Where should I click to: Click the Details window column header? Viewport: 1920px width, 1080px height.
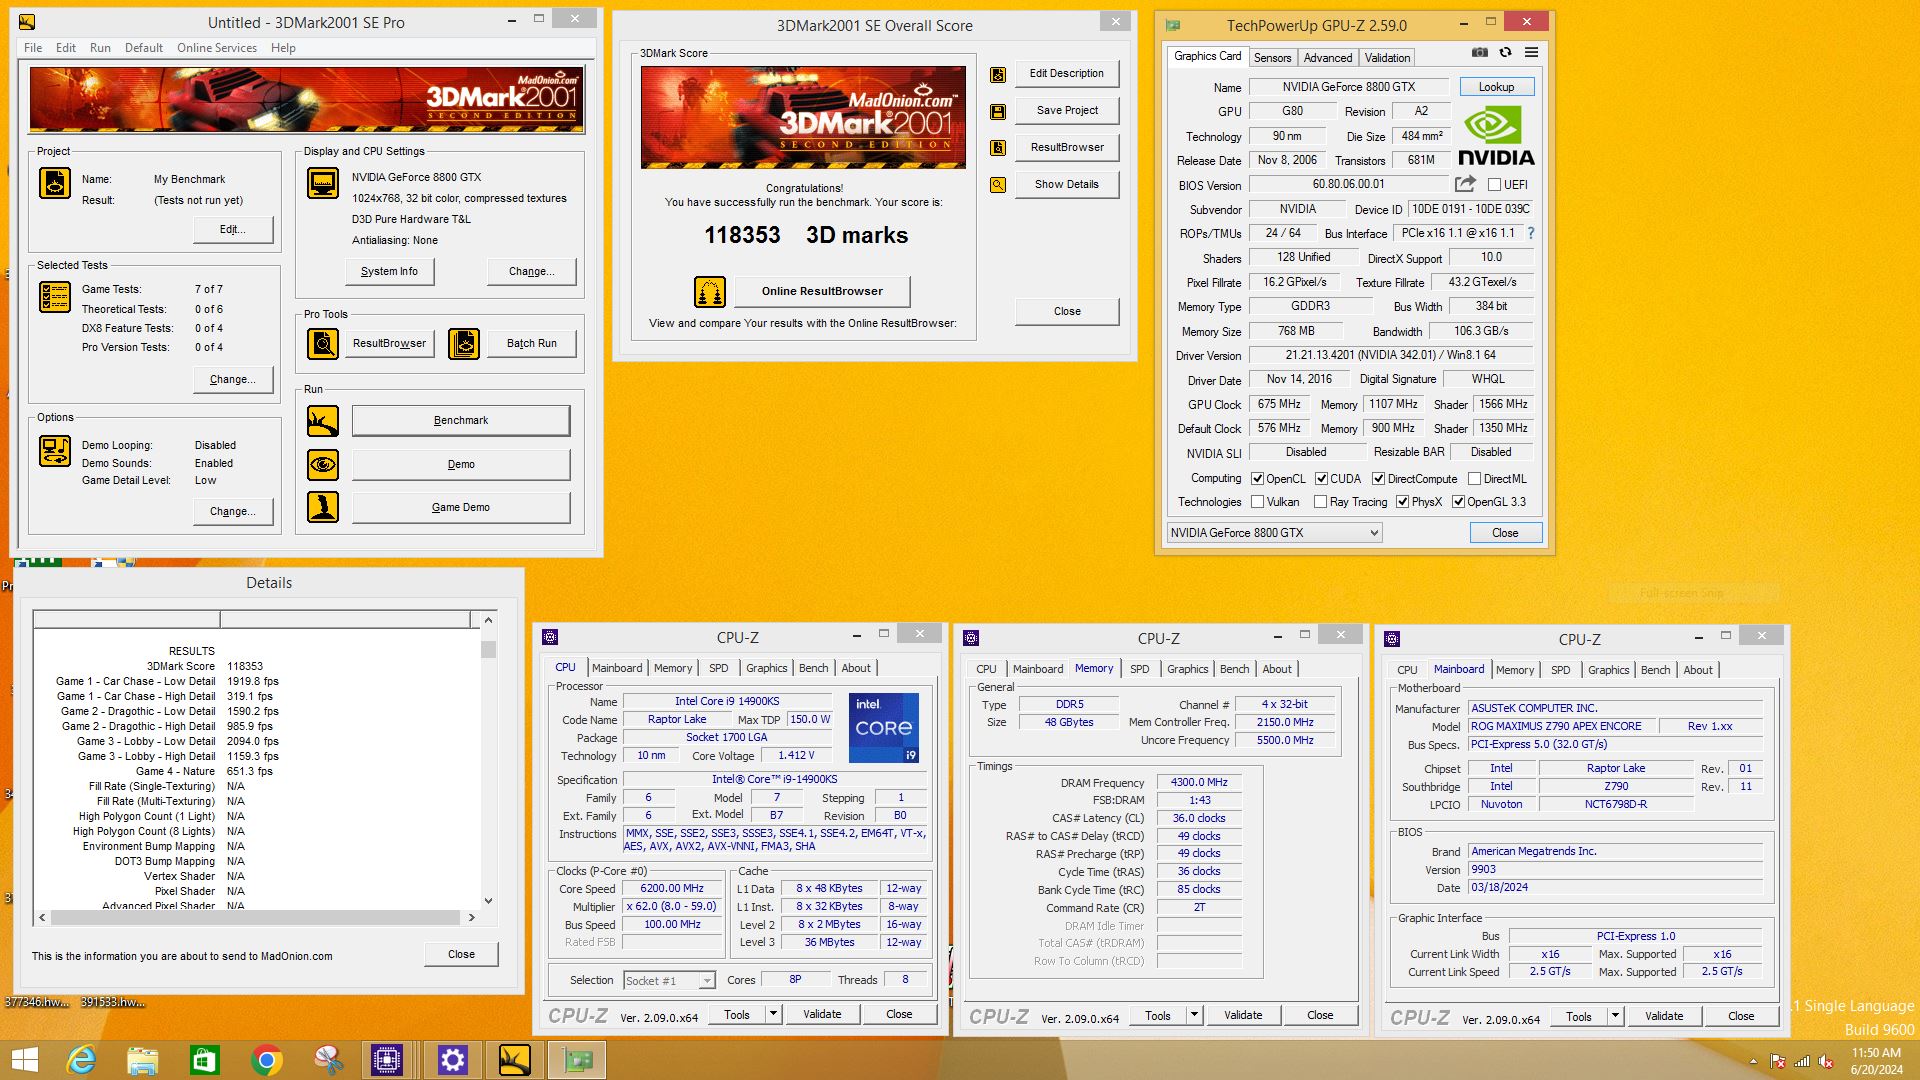click(251, 619)
